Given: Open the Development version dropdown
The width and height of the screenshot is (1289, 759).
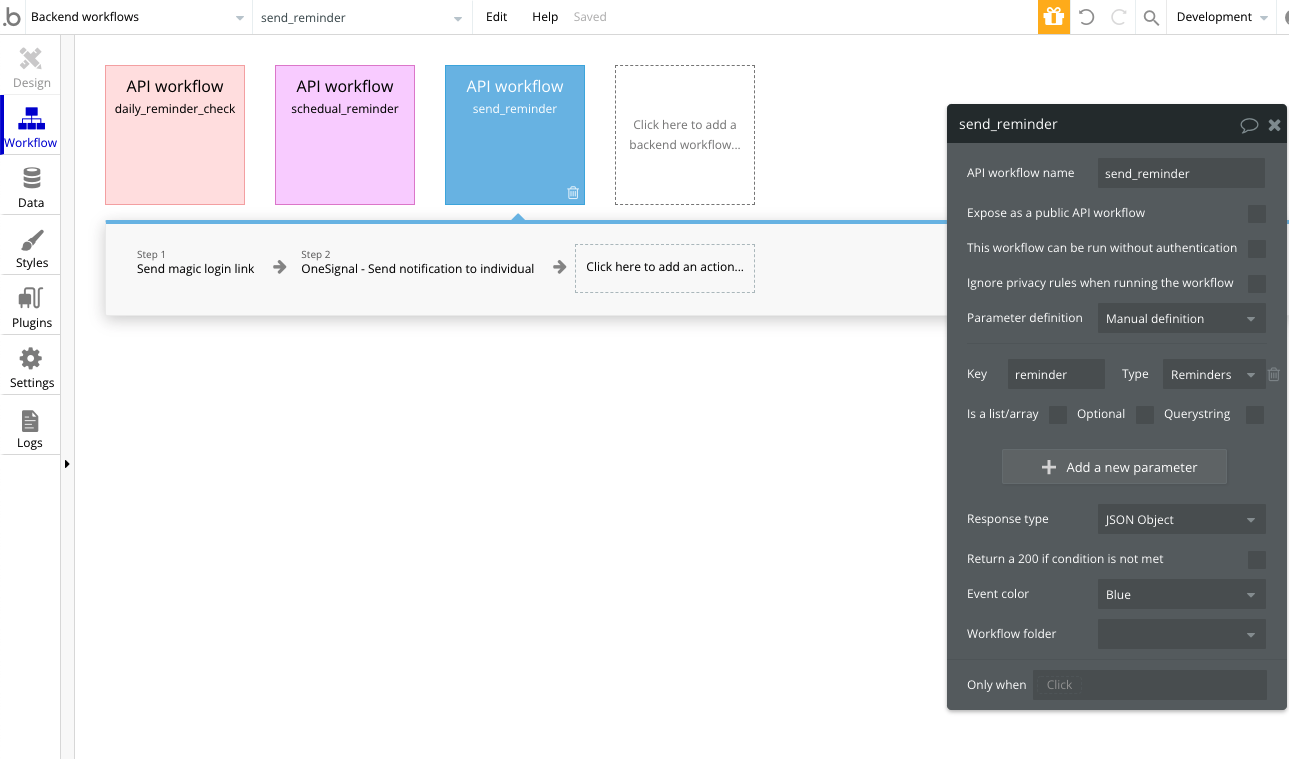Looking at the screenshot, I should (x=1221, y=17).
